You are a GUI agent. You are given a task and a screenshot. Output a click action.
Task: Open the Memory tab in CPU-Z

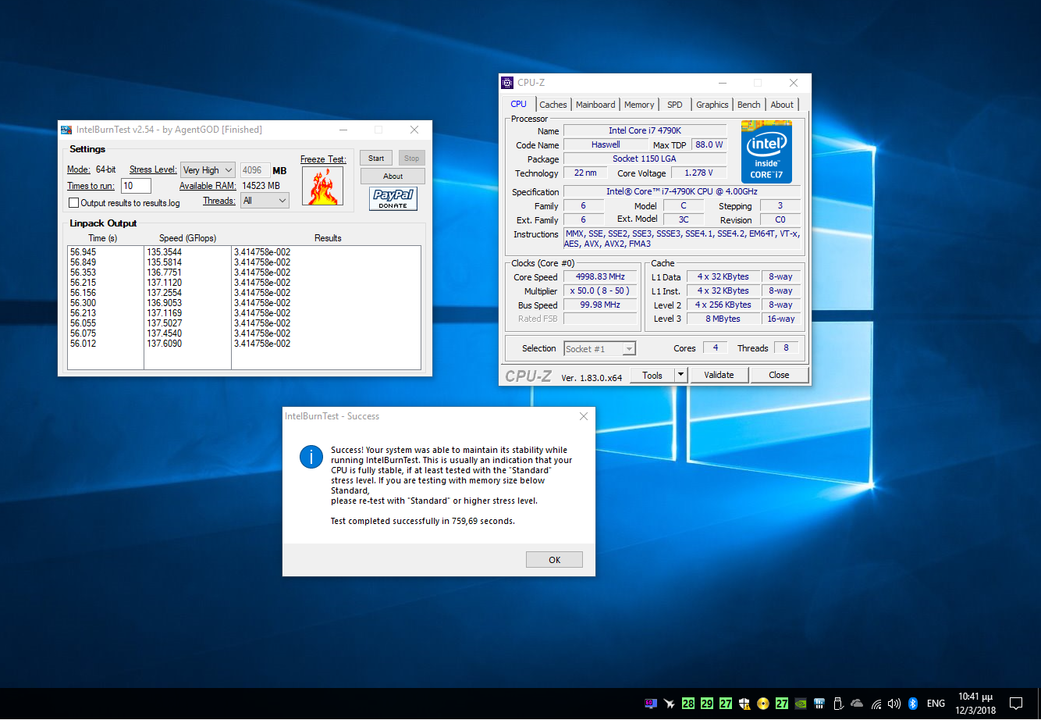tap(639, 105)
